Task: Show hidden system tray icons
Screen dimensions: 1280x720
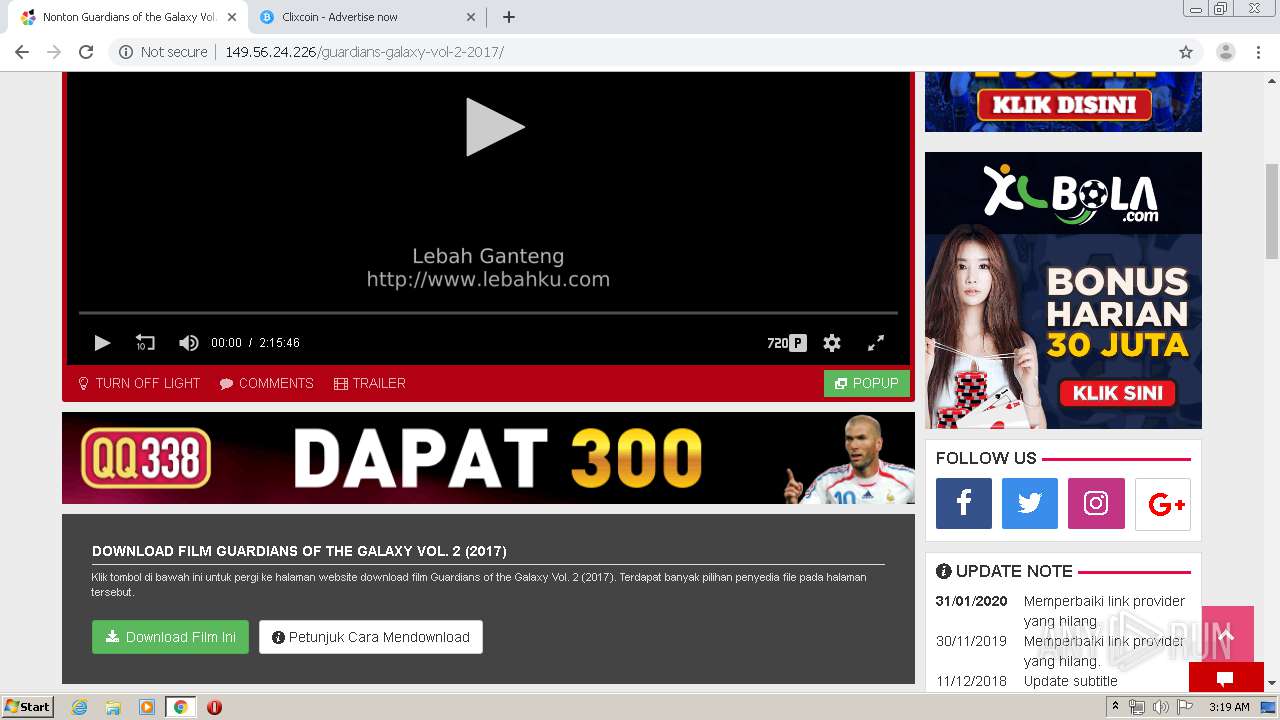Action: (1116, 707)
